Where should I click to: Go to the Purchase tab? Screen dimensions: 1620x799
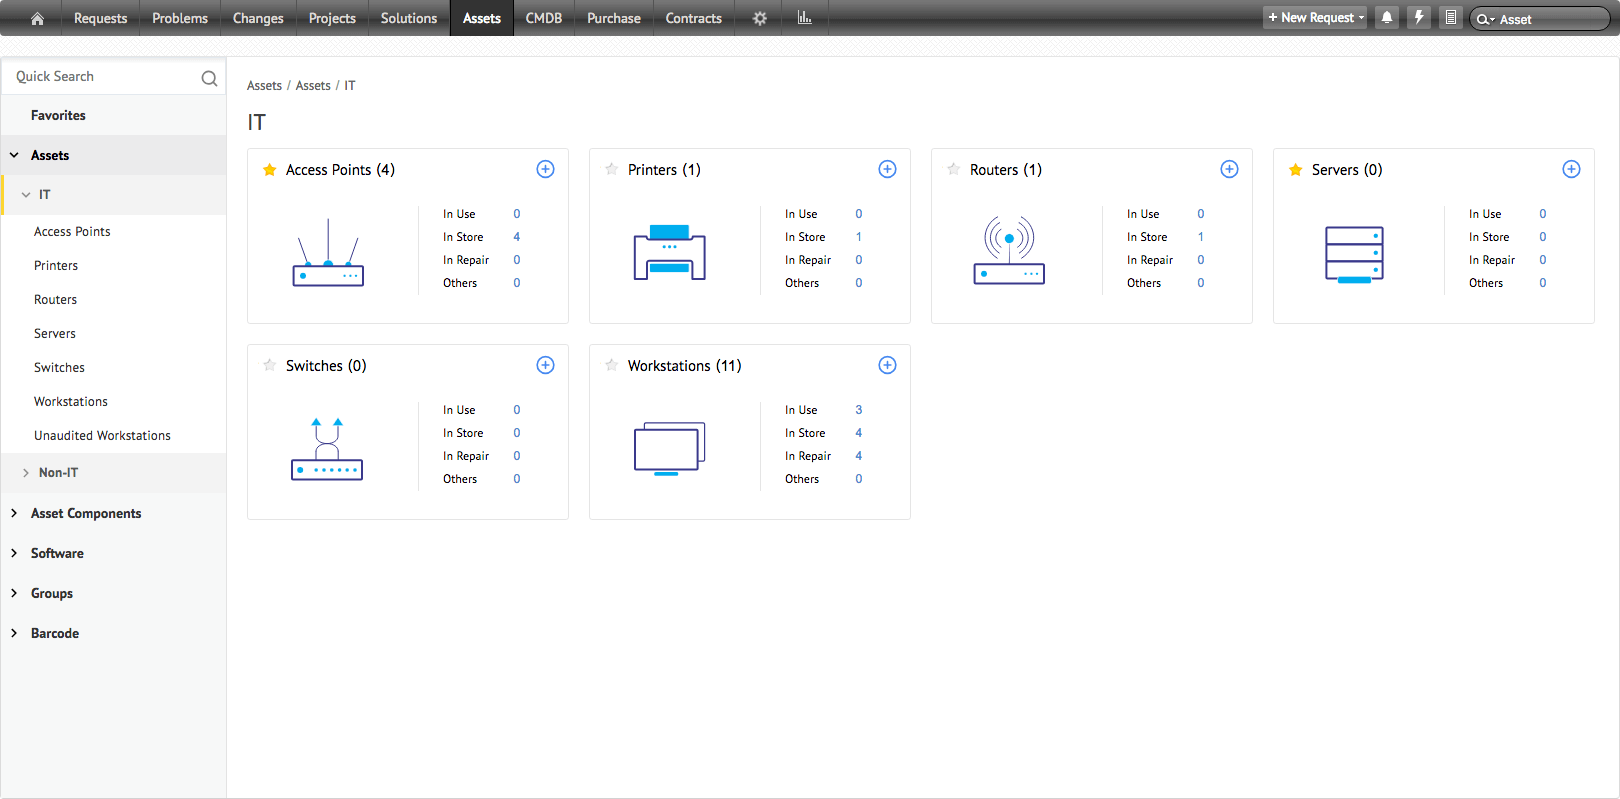pos(613,18)
